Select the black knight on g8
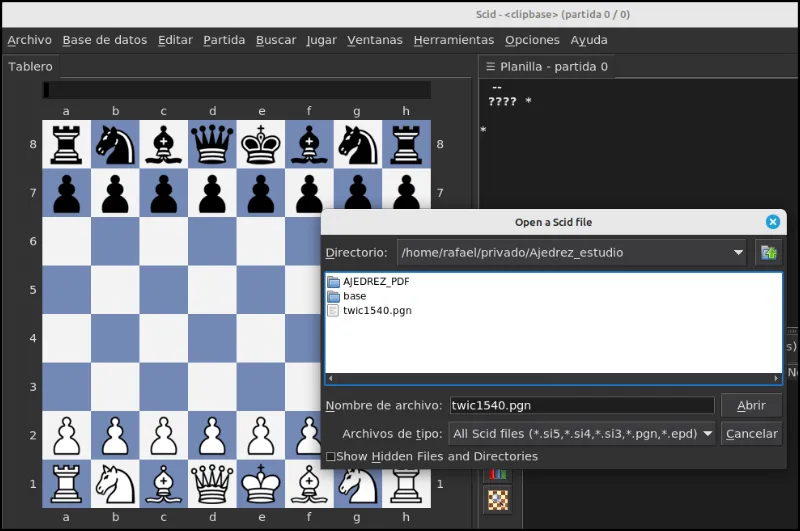This screenshot has width=800, height=531. click(x=358, y=144)
